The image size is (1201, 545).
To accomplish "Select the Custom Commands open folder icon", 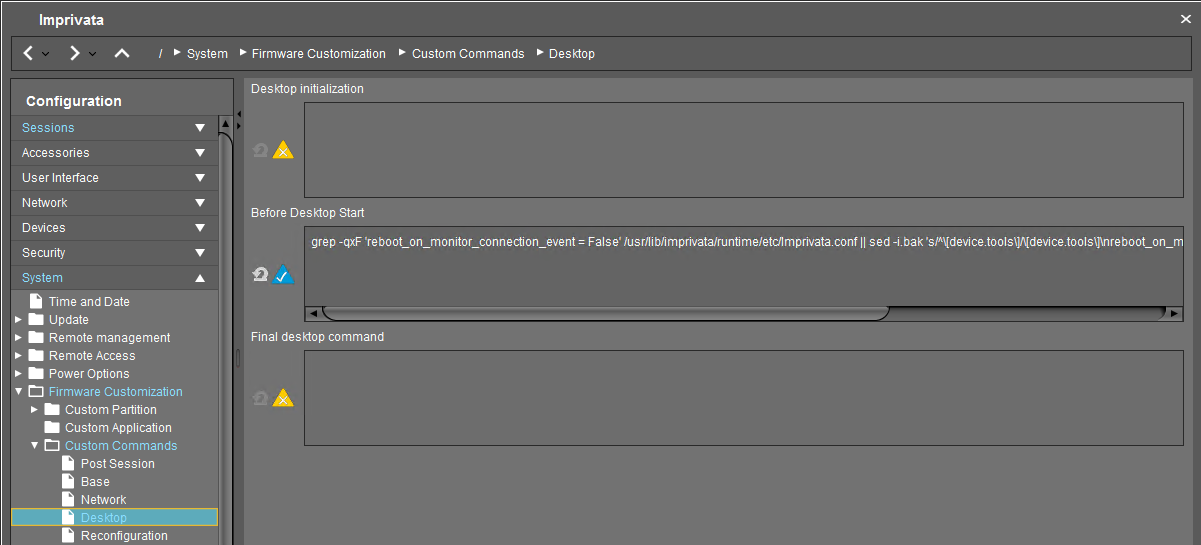I will tap(52, 446).
